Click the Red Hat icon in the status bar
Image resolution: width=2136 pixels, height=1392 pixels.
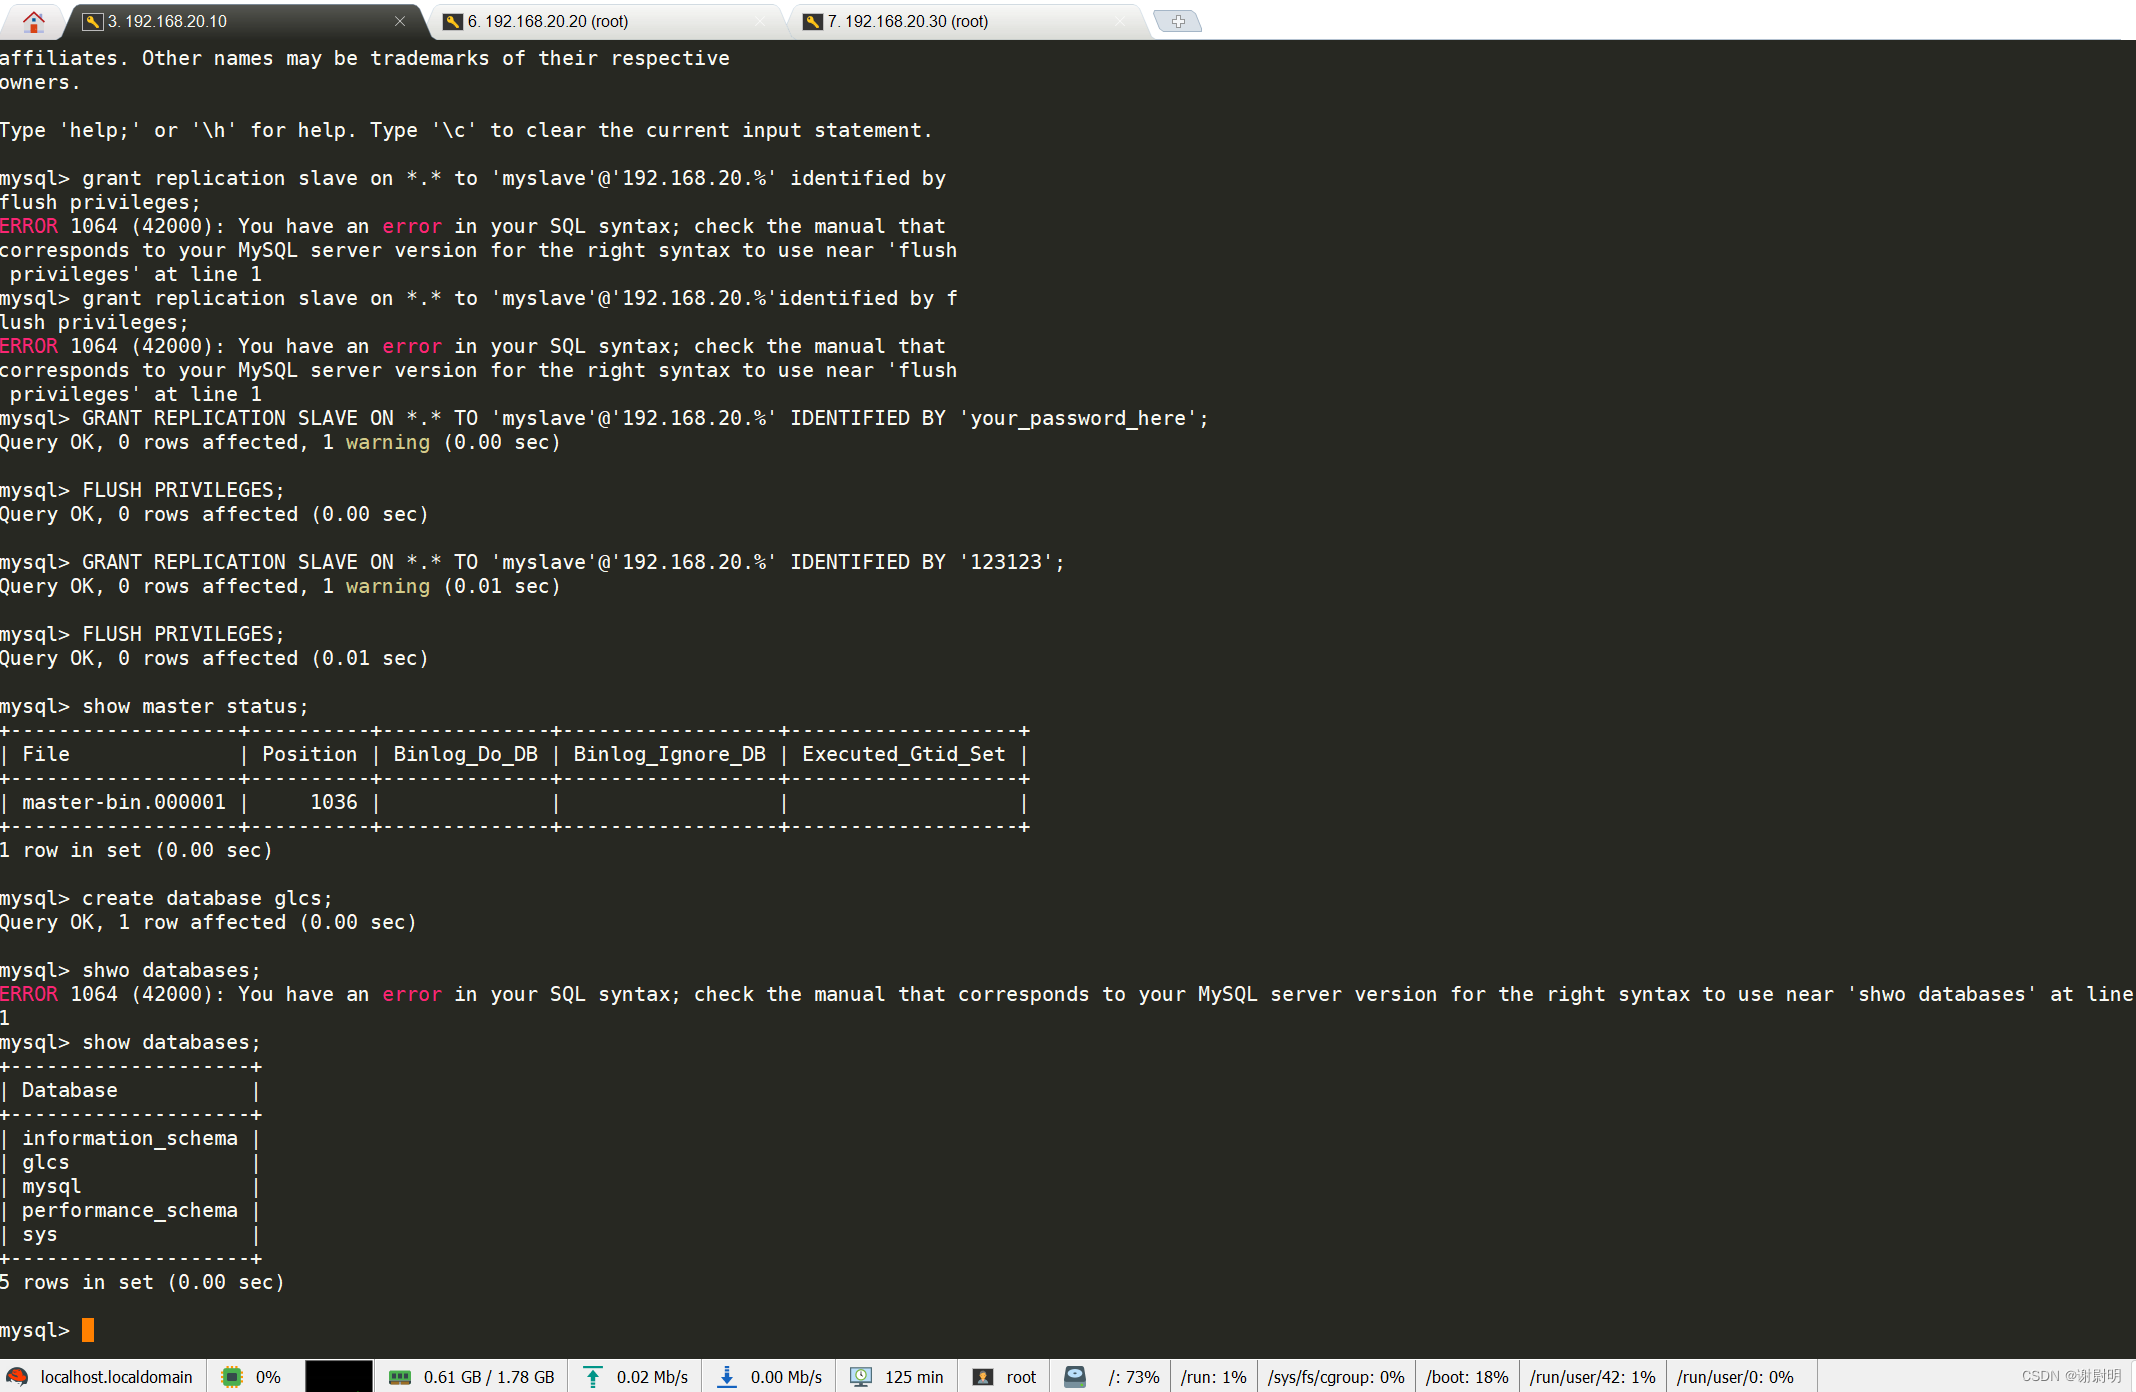click(x=18, y=1377)
